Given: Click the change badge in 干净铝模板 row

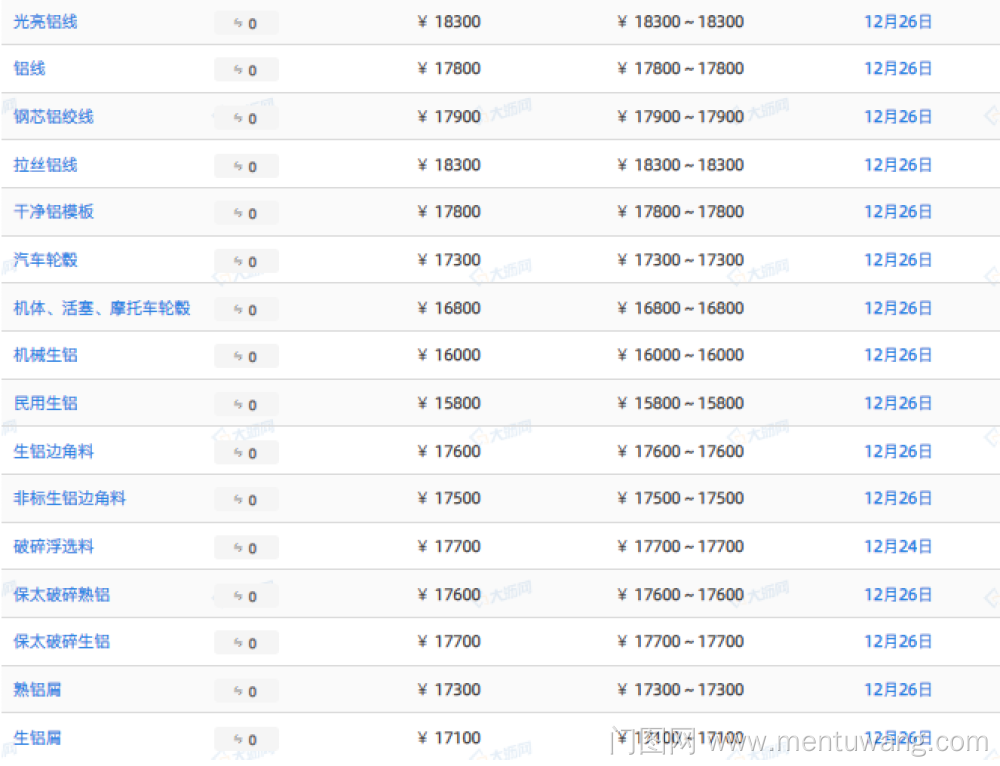Looking at the screenshot, I should [246, 213].
